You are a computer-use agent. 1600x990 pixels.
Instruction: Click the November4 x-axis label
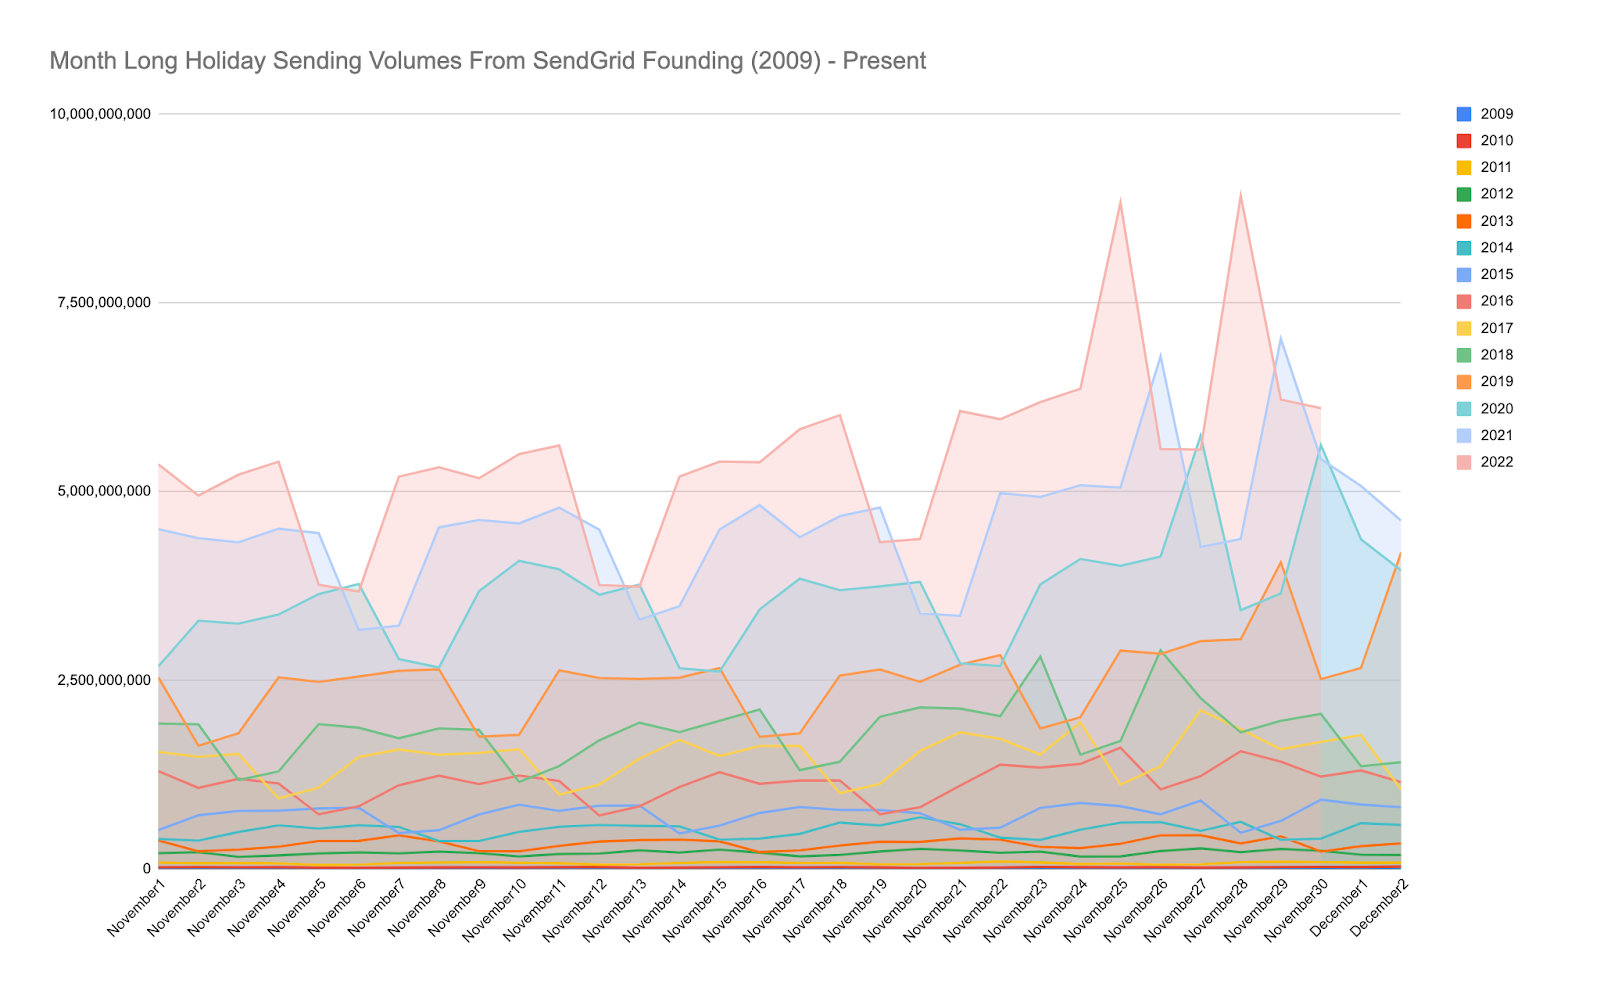[x=255, y=908]
